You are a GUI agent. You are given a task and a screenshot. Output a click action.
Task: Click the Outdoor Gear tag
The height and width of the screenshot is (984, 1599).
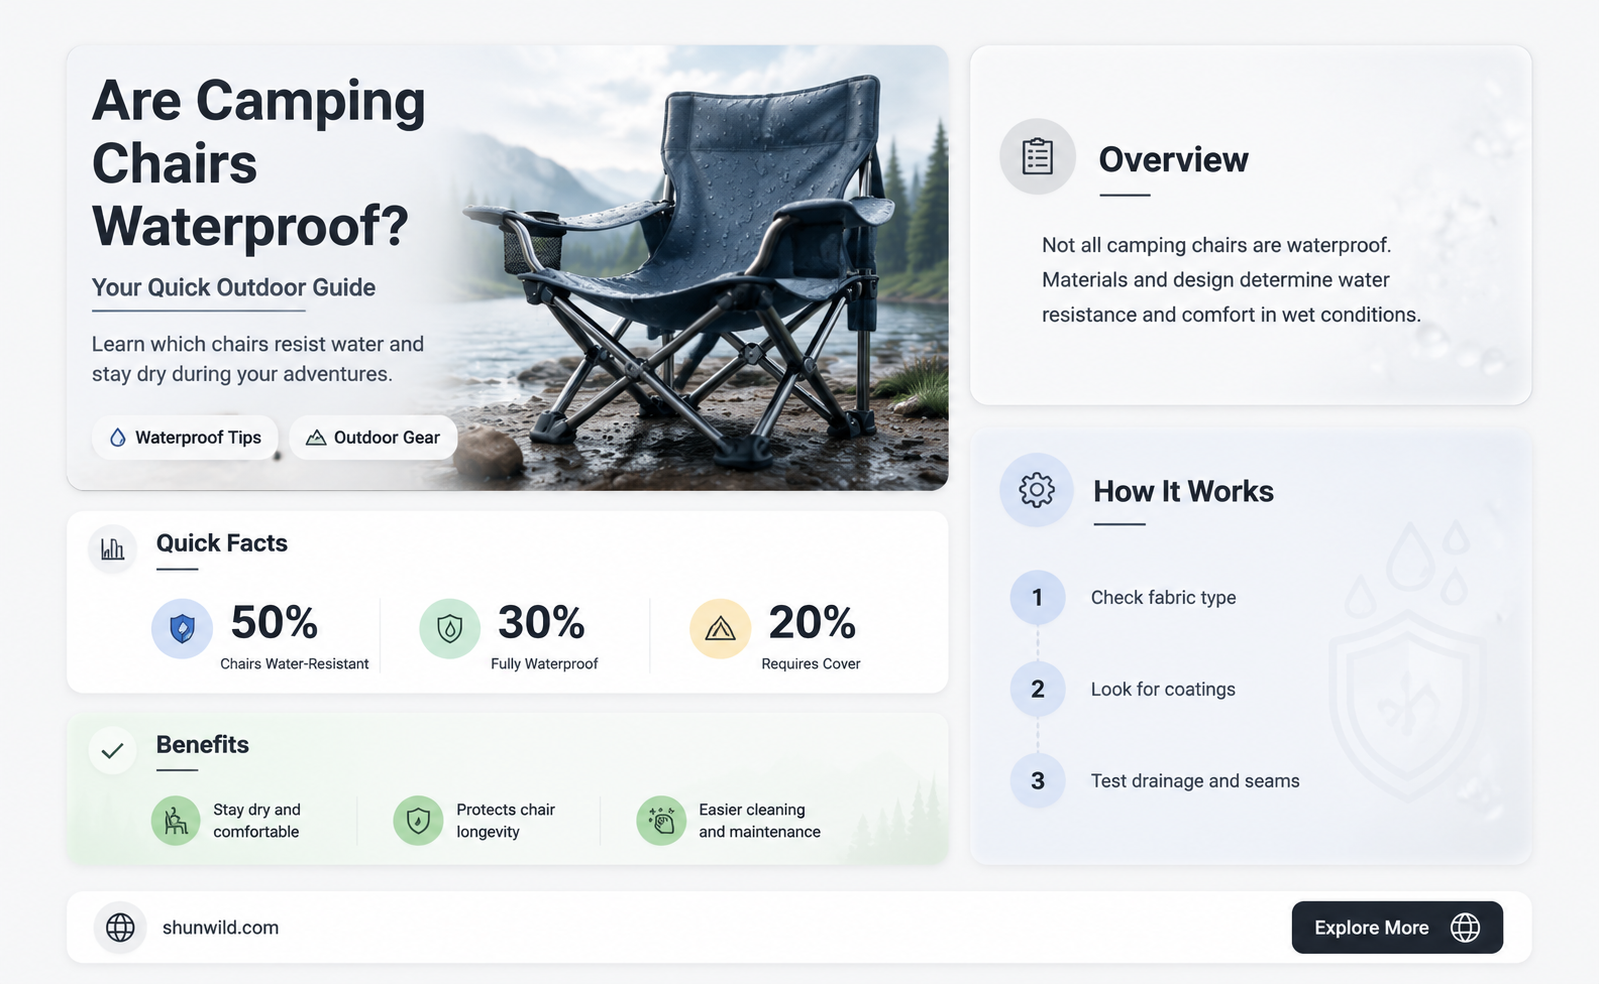pyautogui.click(x=373, y=437)
